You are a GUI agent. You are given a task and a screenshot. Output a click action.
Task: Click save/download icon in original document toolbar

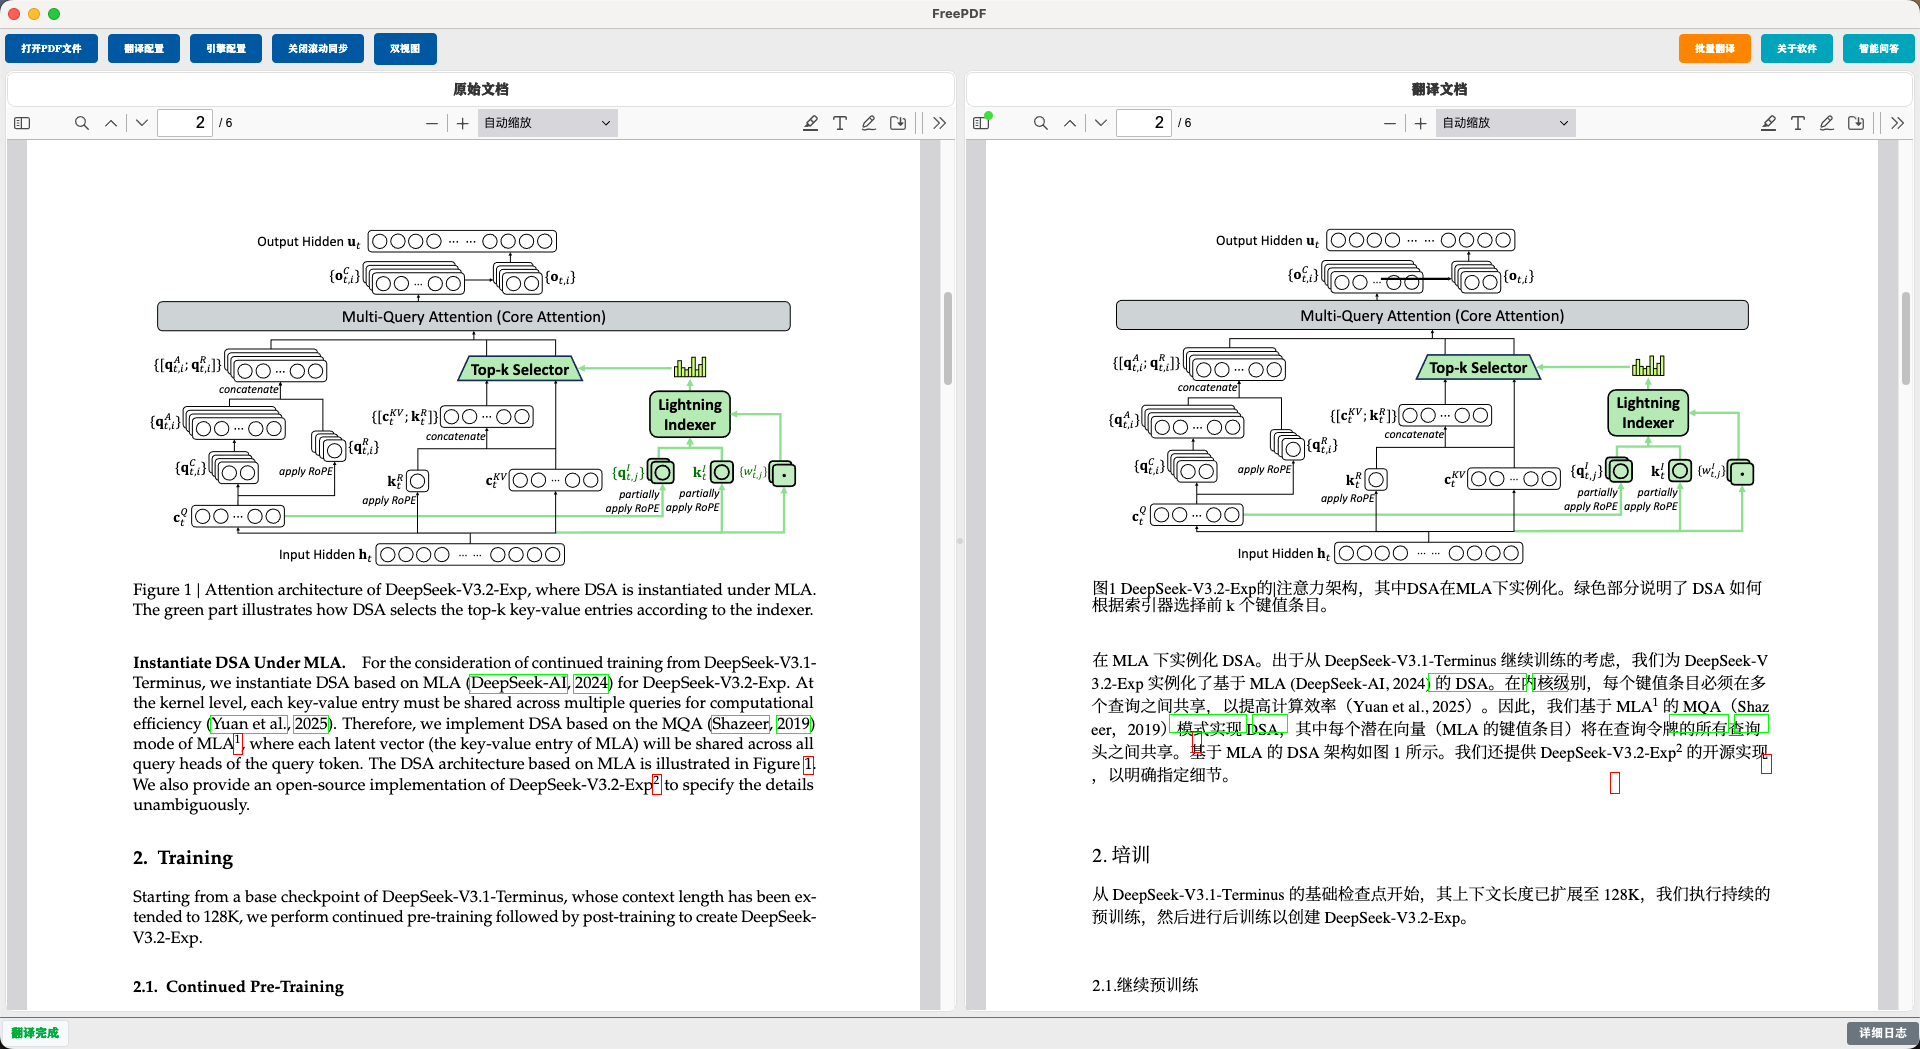click(x=898, y=123)
